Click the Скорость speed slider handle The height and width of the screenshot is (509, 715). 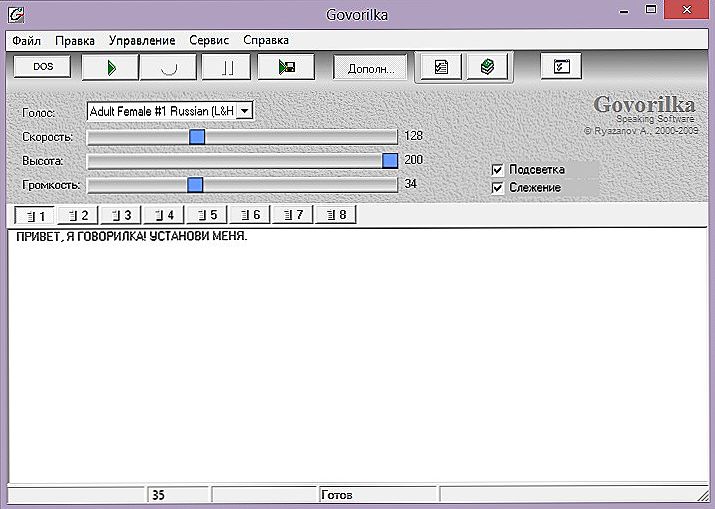(197, 136)
